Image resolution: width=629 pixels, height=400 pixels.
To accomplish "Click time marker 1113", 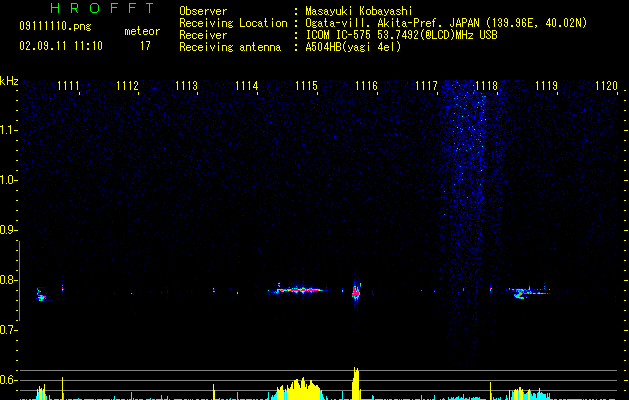I will pos(187,86).
